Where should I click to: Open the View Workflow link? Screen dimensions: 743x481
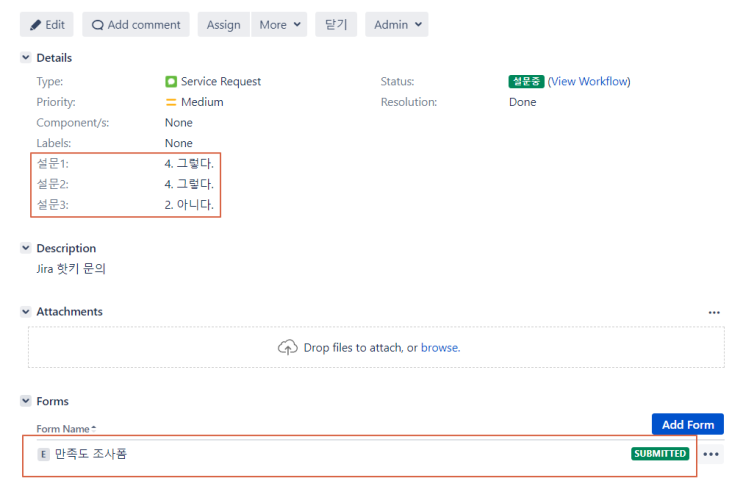click(x=590, y=81)
